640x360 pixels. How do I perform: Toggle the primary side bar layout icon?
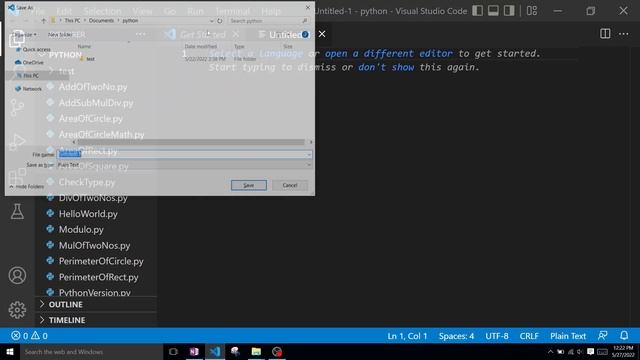click(x=478, y=11)
